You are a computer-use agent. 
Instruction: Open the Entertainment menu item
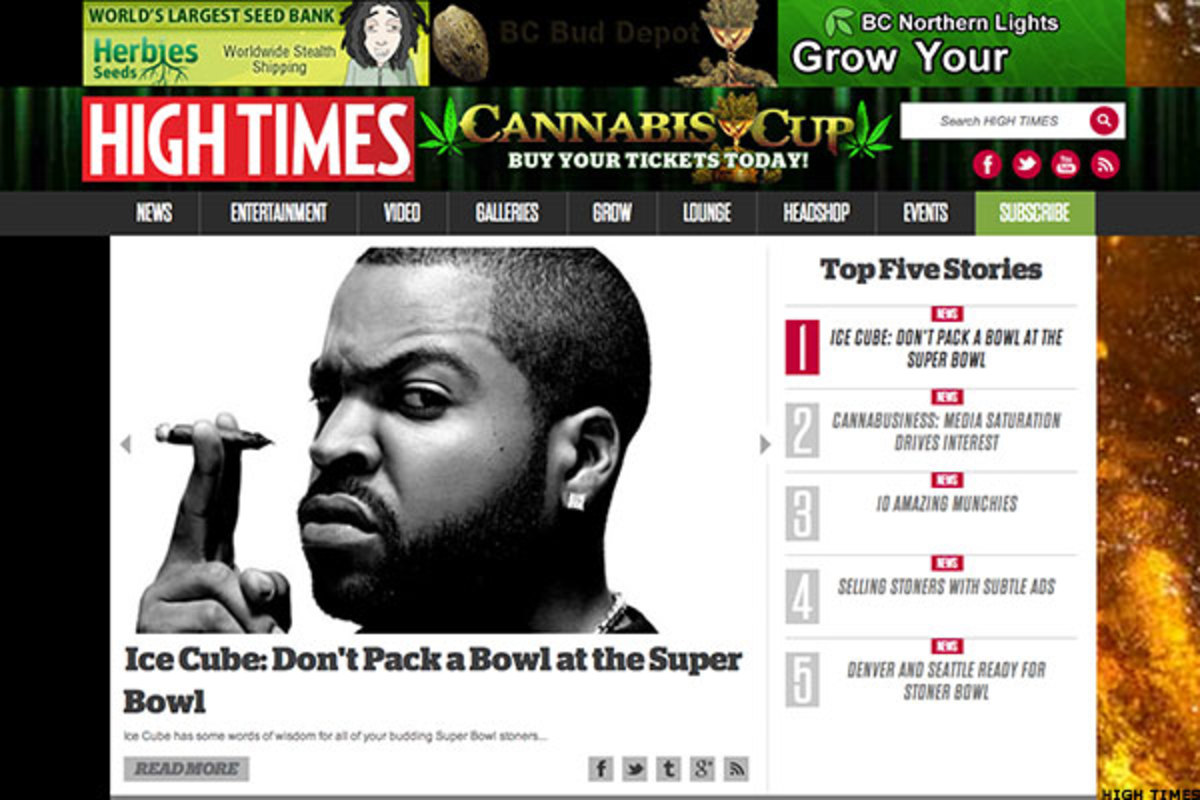[278, 213]
